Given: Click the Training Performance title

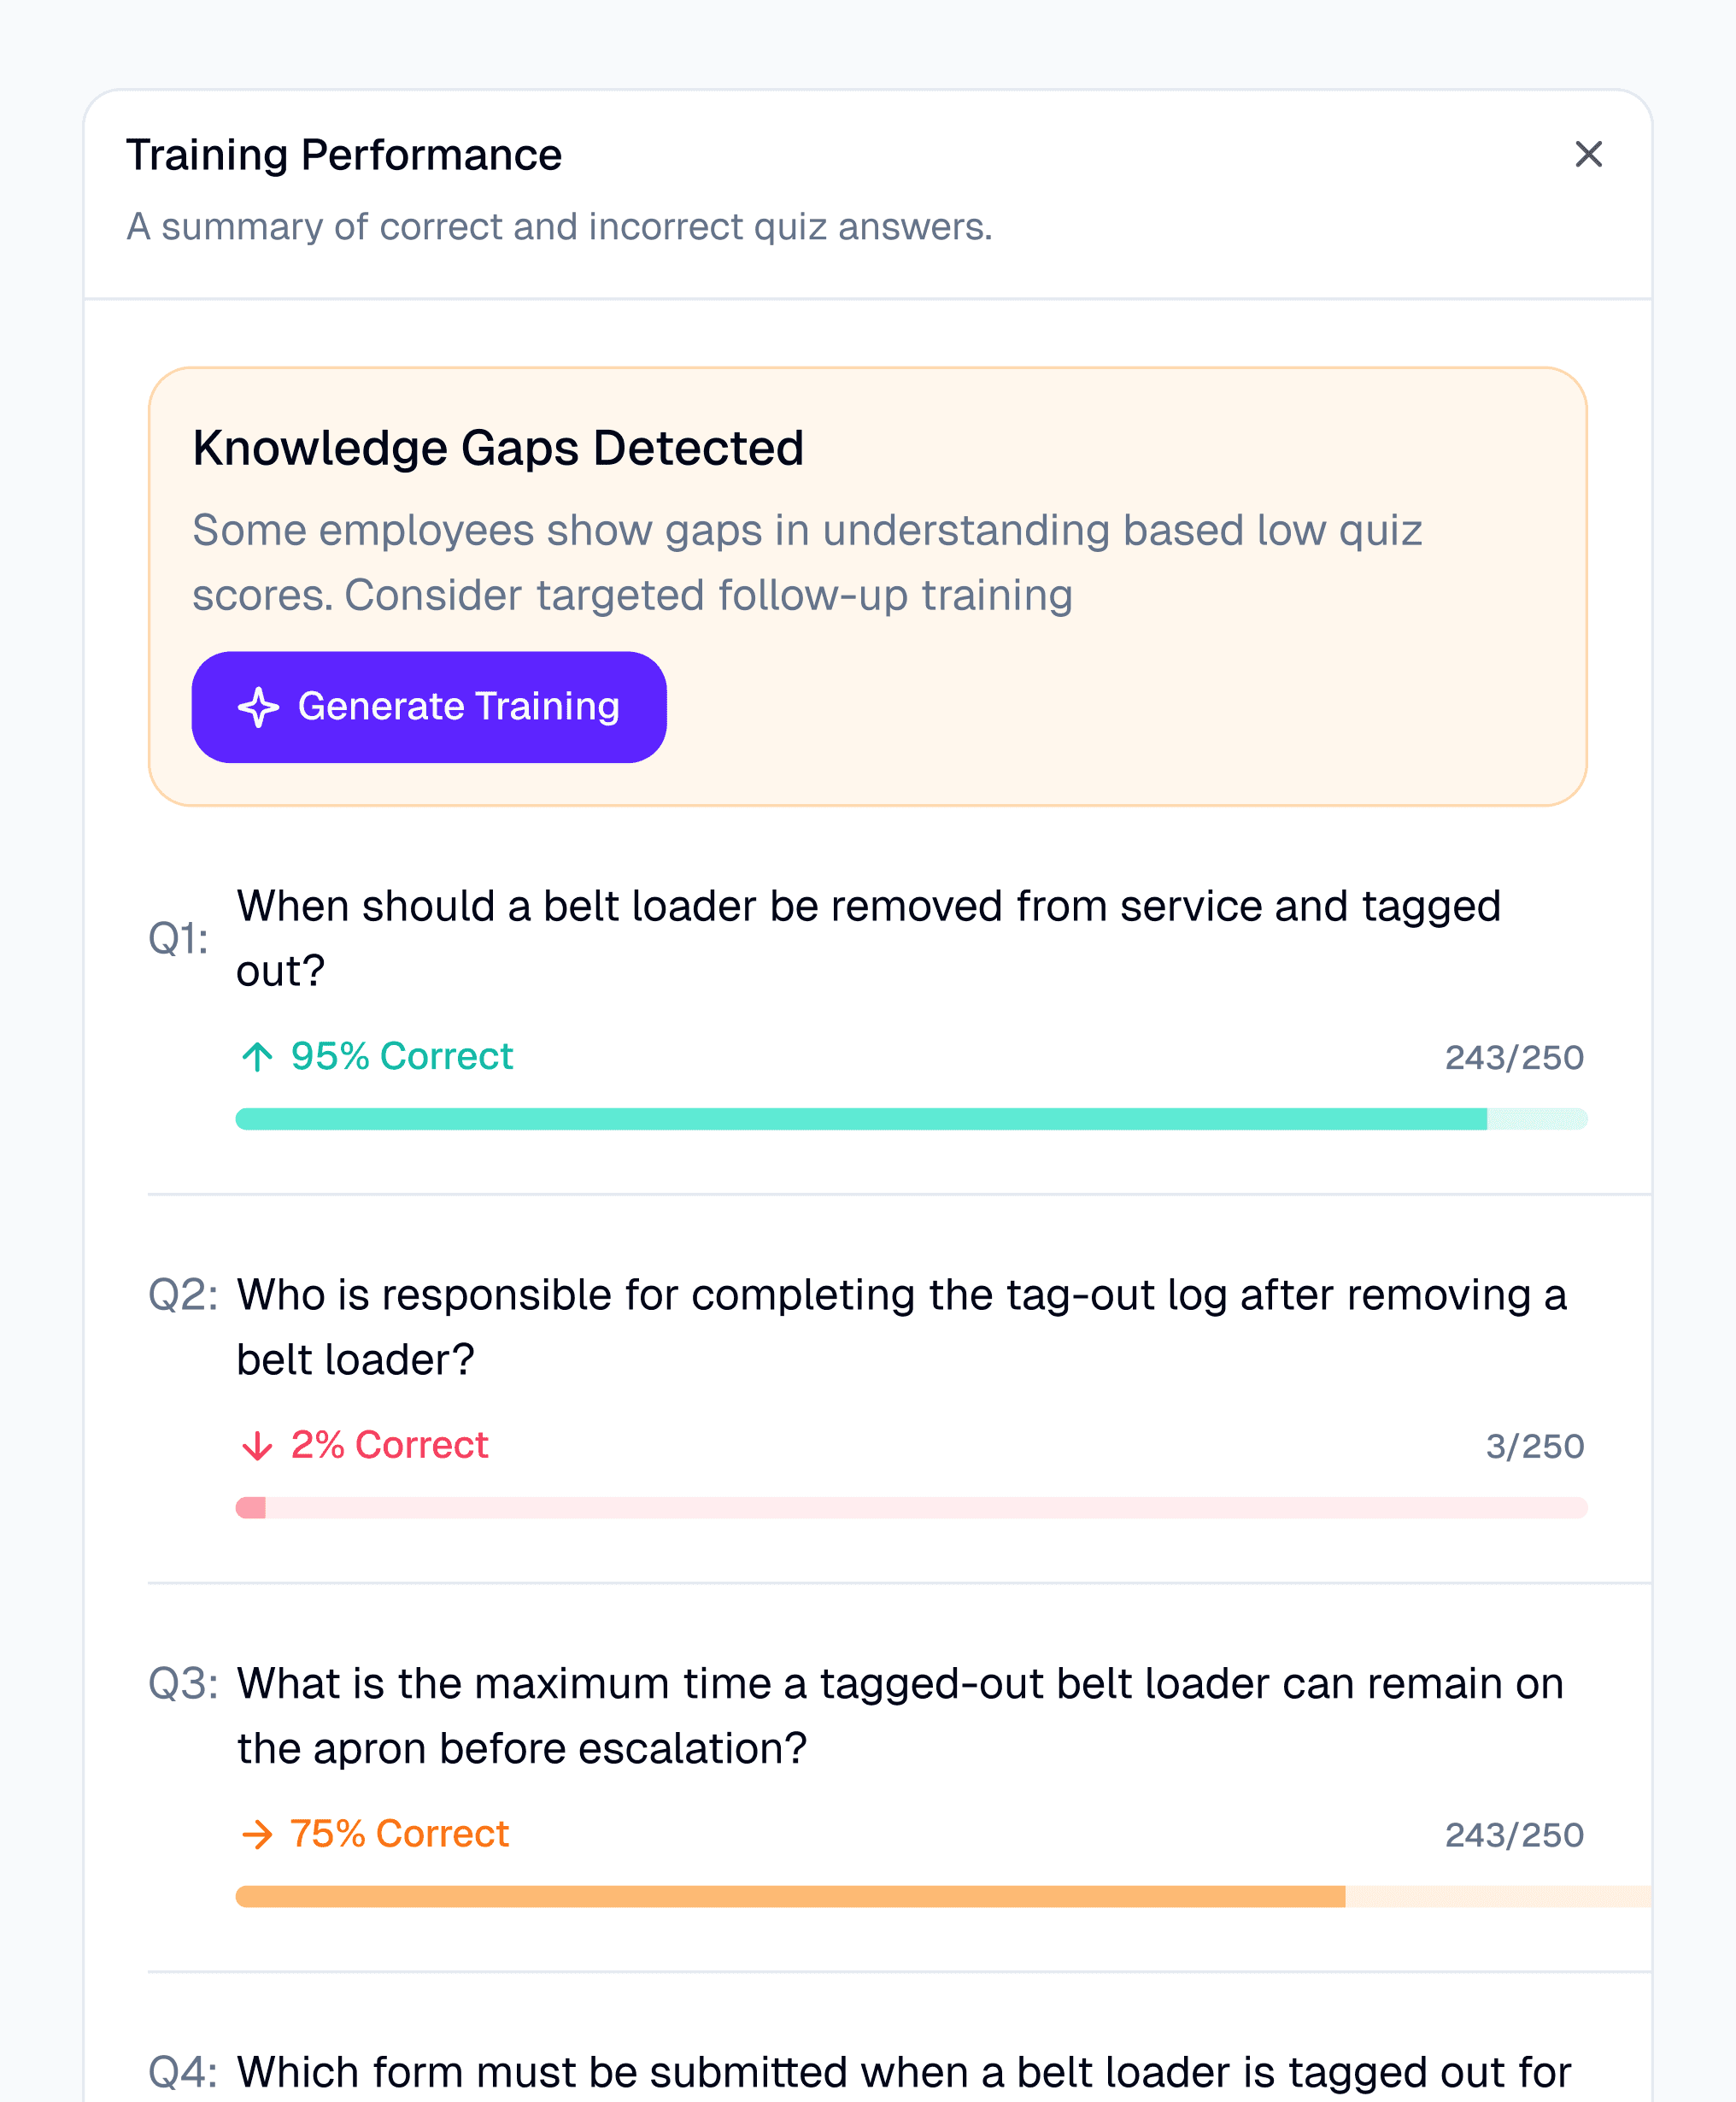Looking at the screenshot, I should (344, 155).
